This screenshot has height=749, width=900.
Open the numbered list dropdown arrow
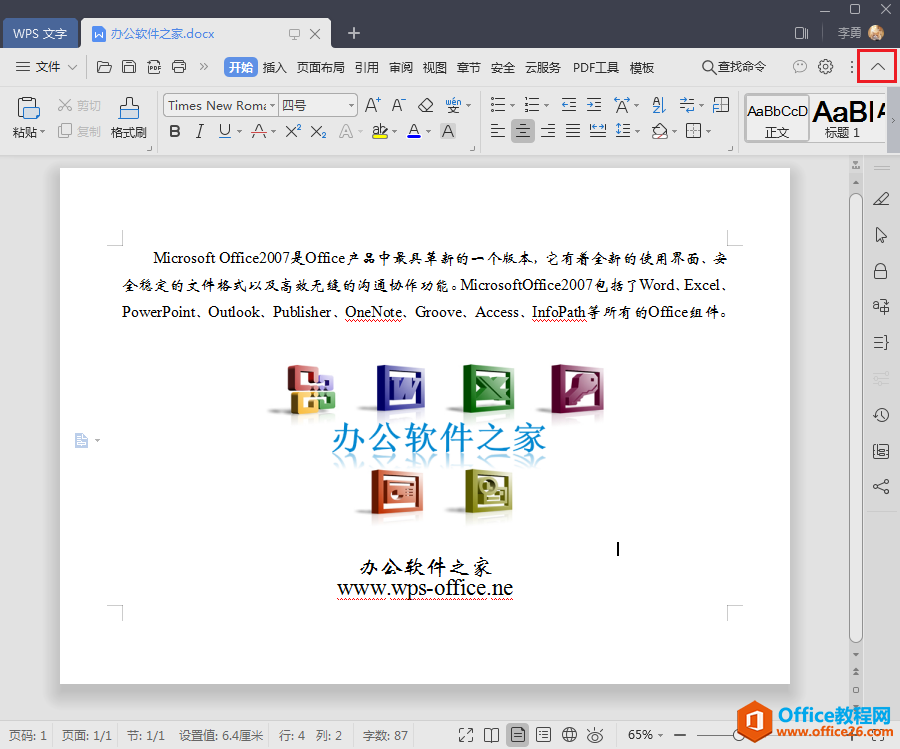pyautogui.click(x=546, y=106)
